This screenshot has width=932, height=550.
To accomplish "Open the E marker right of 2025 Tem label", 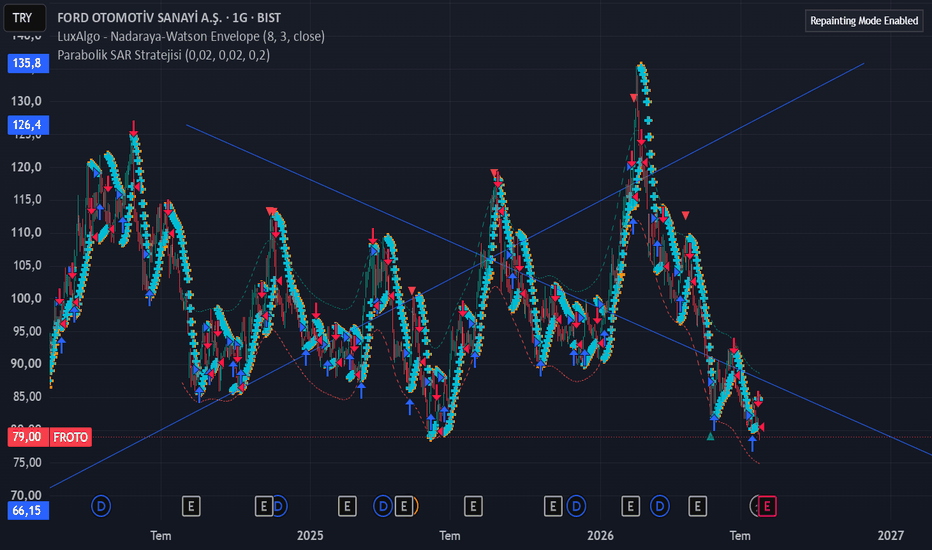I will 473,507.
